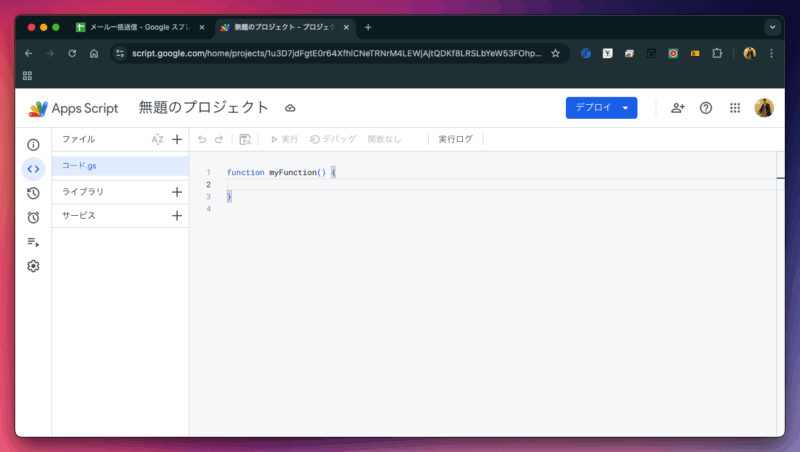Image resolution: width=800 pixels, height=452 pixels.
Task: Click the share project person-add icon
Action: pyautogui.click(x=678, y=108)
